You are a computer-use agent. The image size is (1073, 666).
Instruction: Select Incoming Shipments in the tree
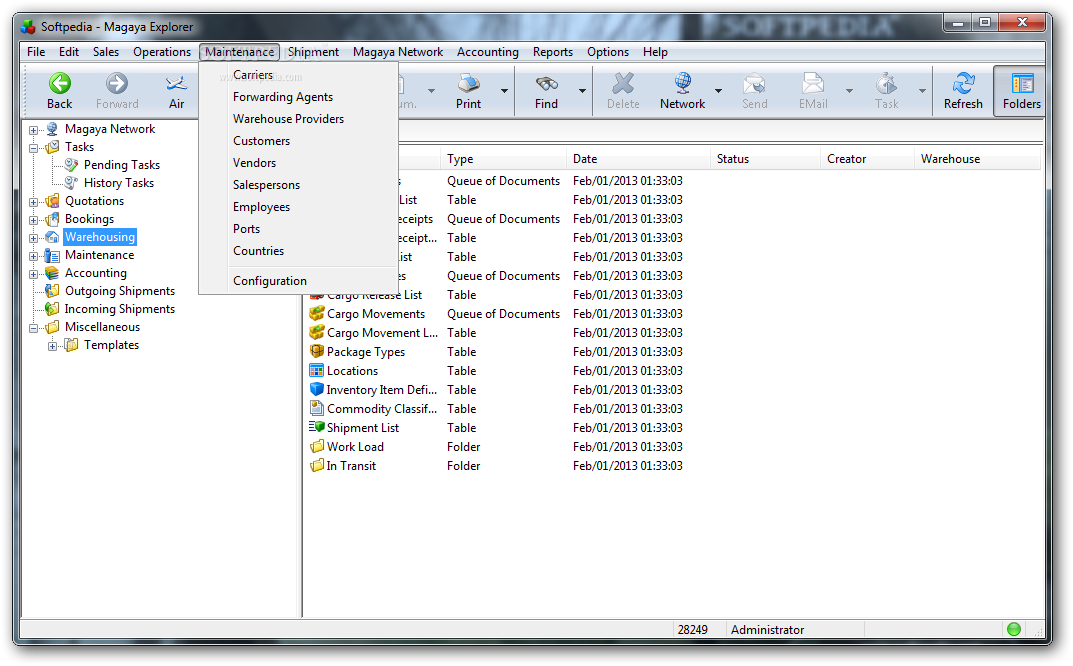(x=120, y=309)
